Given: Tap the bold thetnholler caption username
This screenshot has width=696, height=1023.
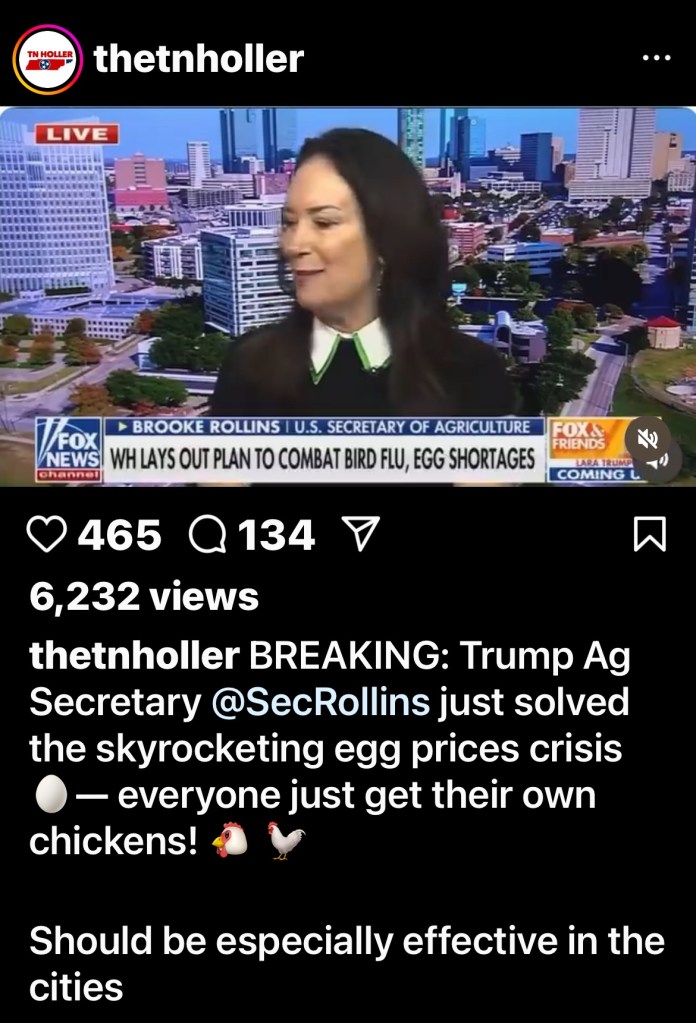Looking at the screenshot, I should pyautogui.click(x=134, y=655).
